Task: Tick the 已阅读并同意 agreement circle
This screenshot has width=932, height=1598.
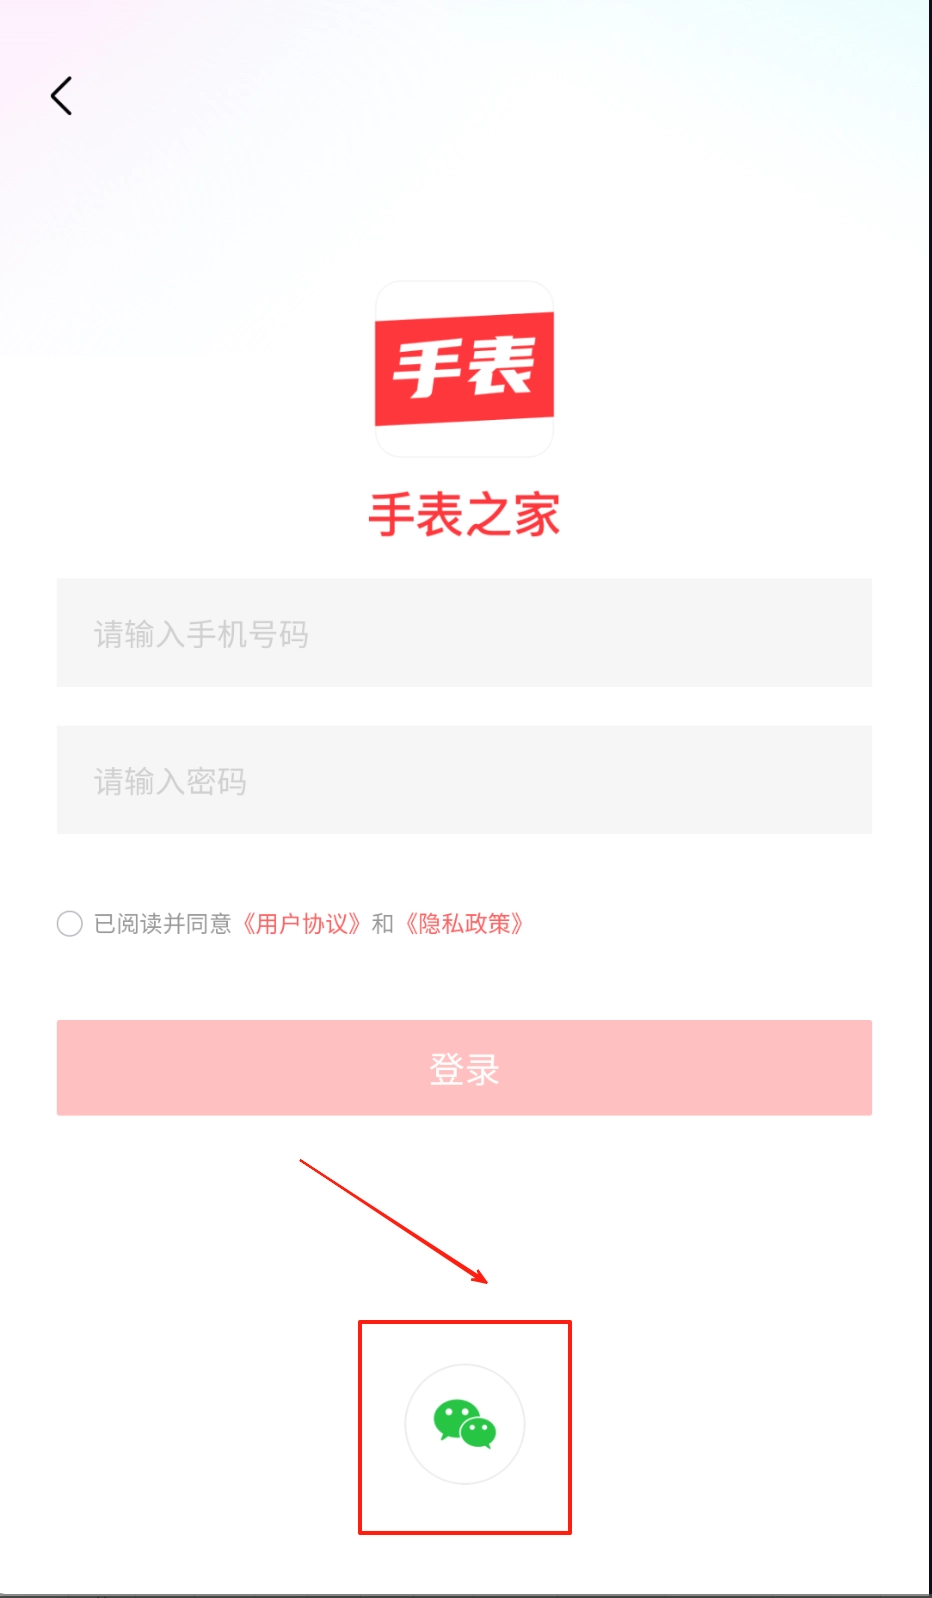Action: pos(69,923)
